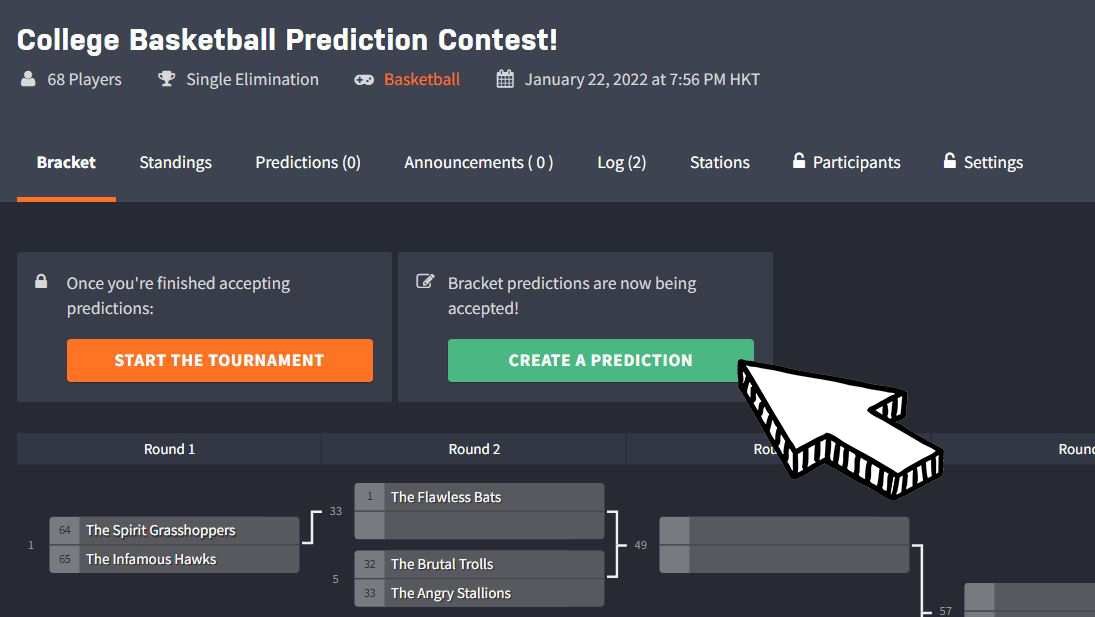The width and height of the screenshot is (1095, 617).
Task: Click the lock icon on the Settings tab
Action: (x=947, y=161)
